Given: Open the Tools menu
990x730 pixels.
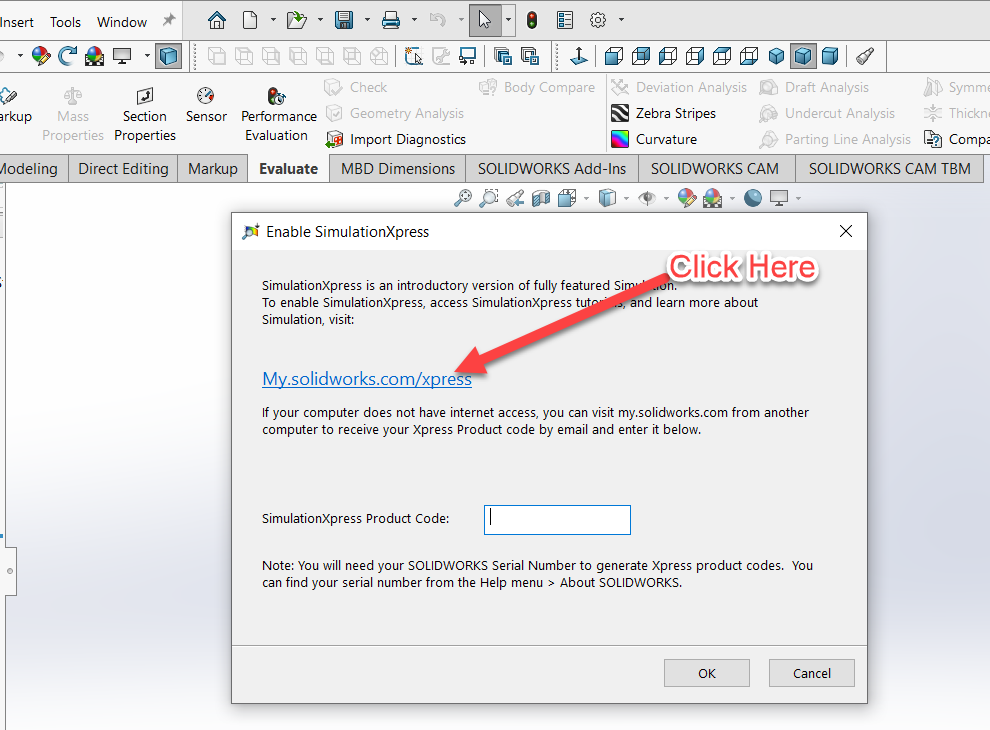Looking at the screenshot, I should point(66,22).
